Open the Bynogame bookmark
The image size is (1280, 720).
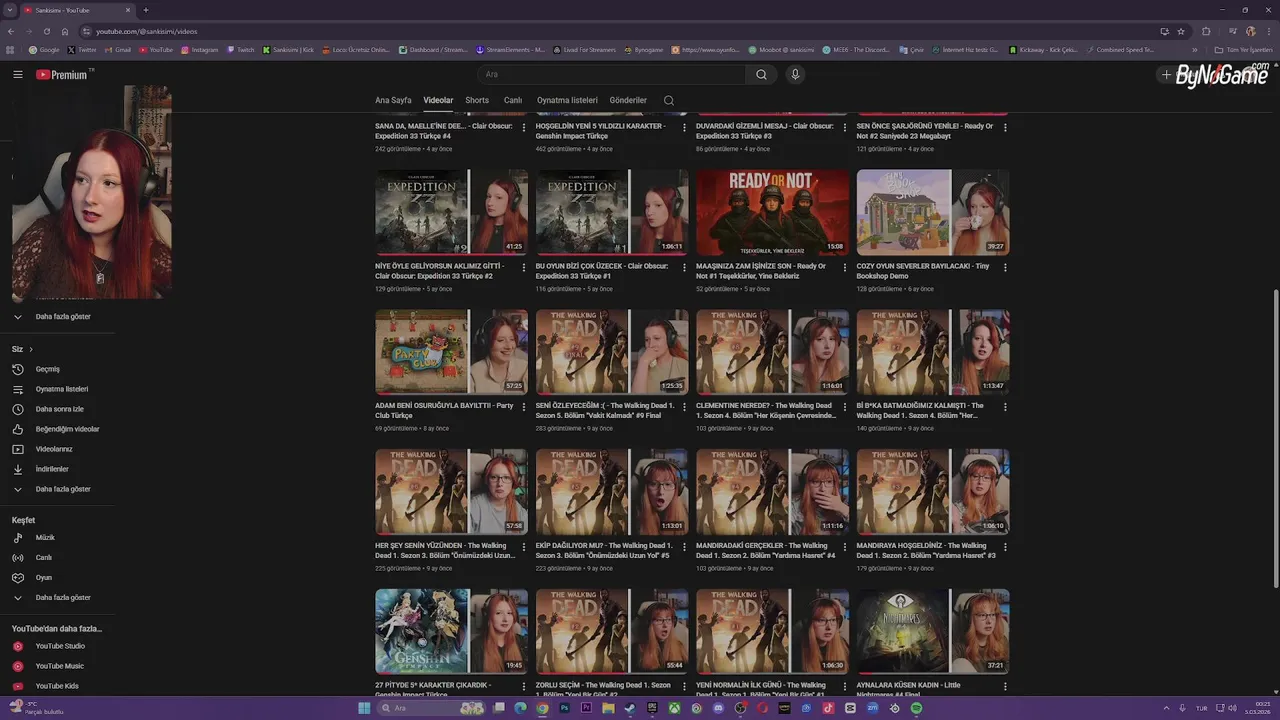pyautogui.click(x=643, y=49)
